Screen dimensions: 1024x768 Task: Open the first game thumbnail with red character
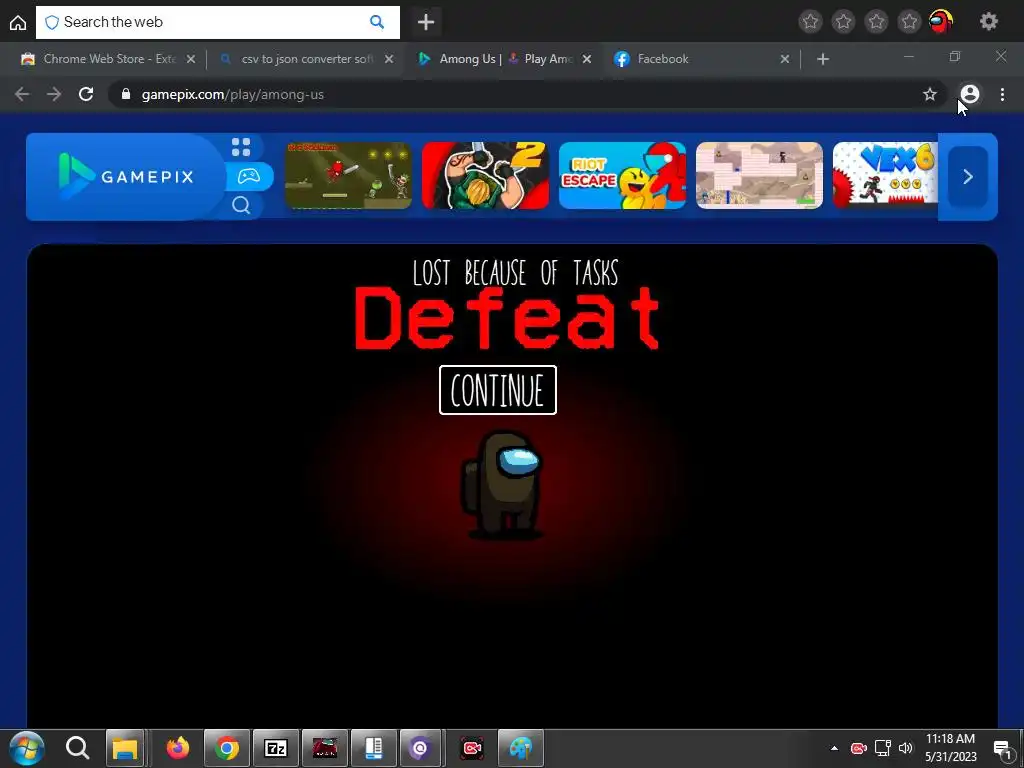[x=349, y=176]
